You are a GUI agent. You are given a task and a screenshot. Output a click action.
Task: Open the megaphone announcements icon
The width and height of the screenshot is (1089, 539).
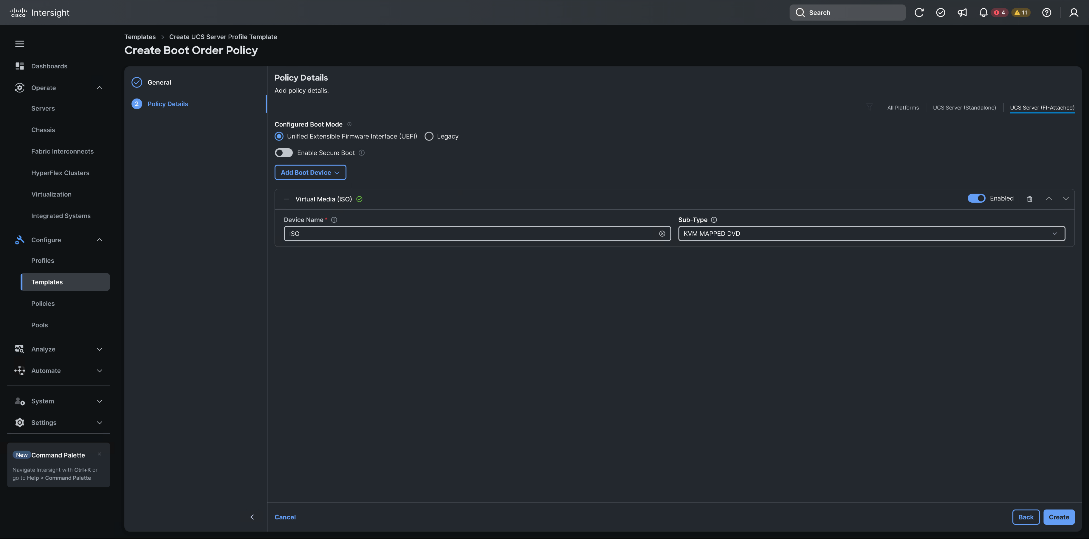[962, 13]
